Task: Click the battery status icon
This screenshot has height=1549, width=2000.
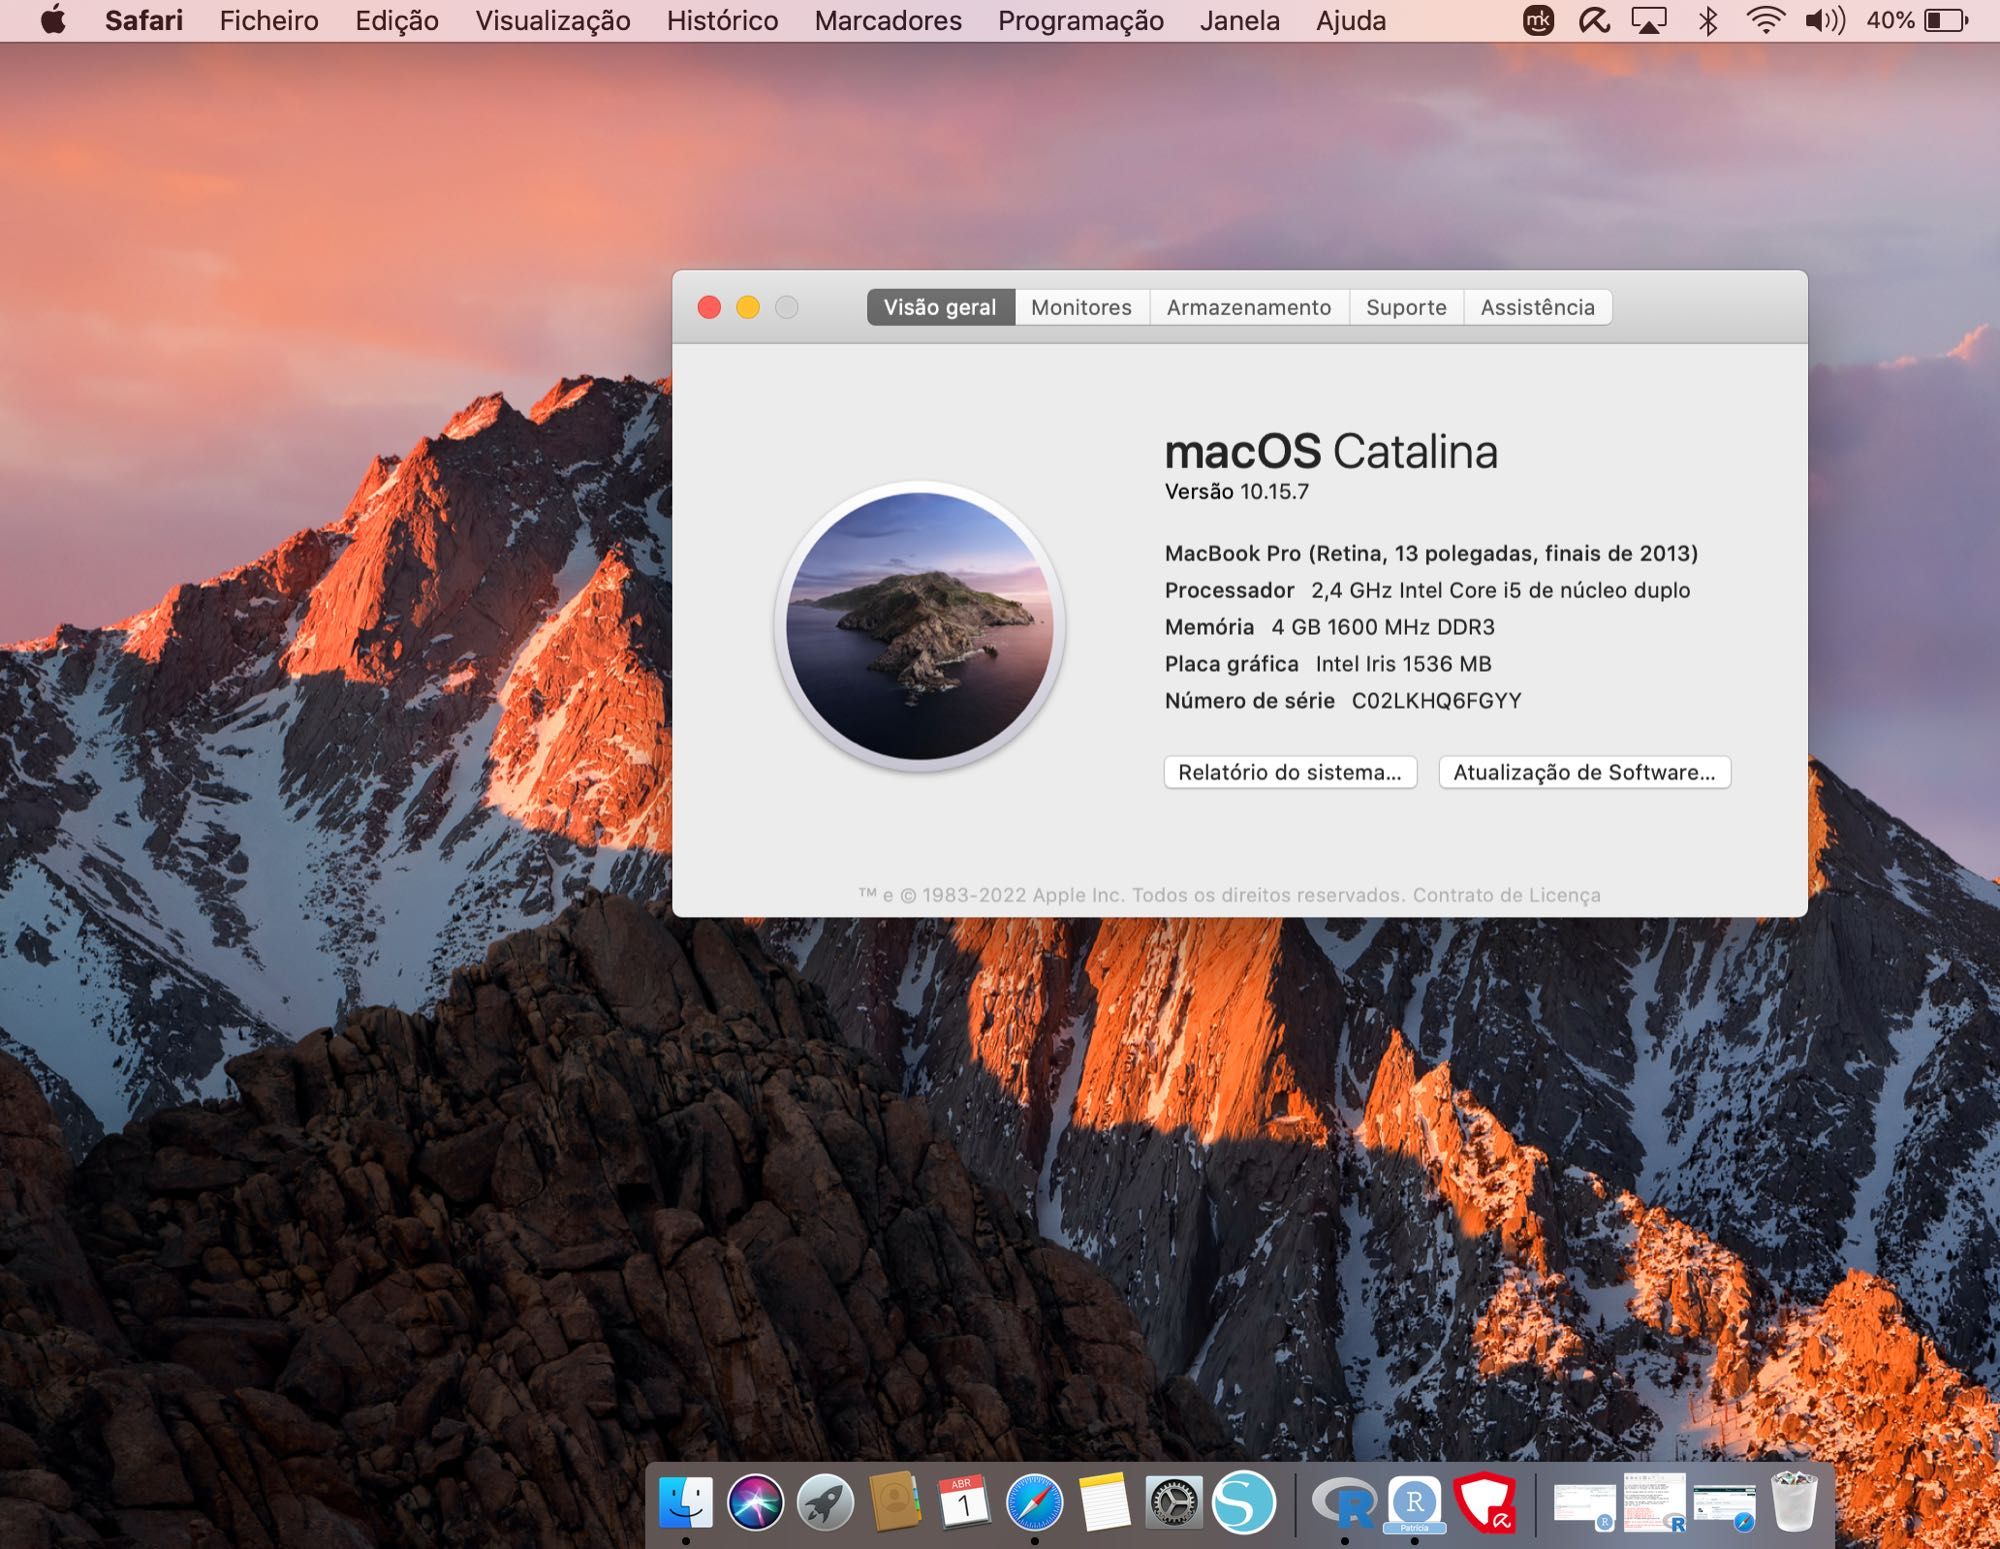Action: pyautogui.click(x=1945, y=20)
